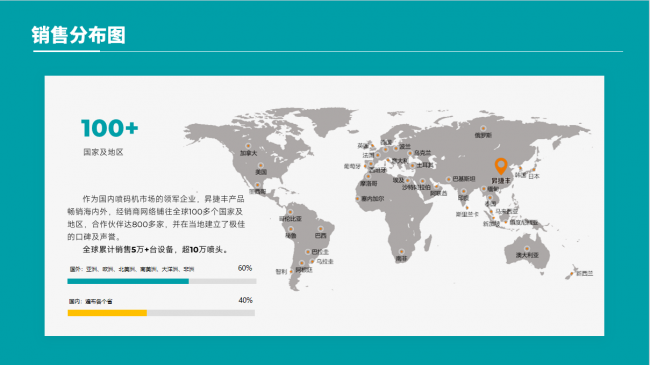Click the 乌拉圭 marker dot
The height and width of the screenshot is (365, 650).
click(x=312, y=261)
